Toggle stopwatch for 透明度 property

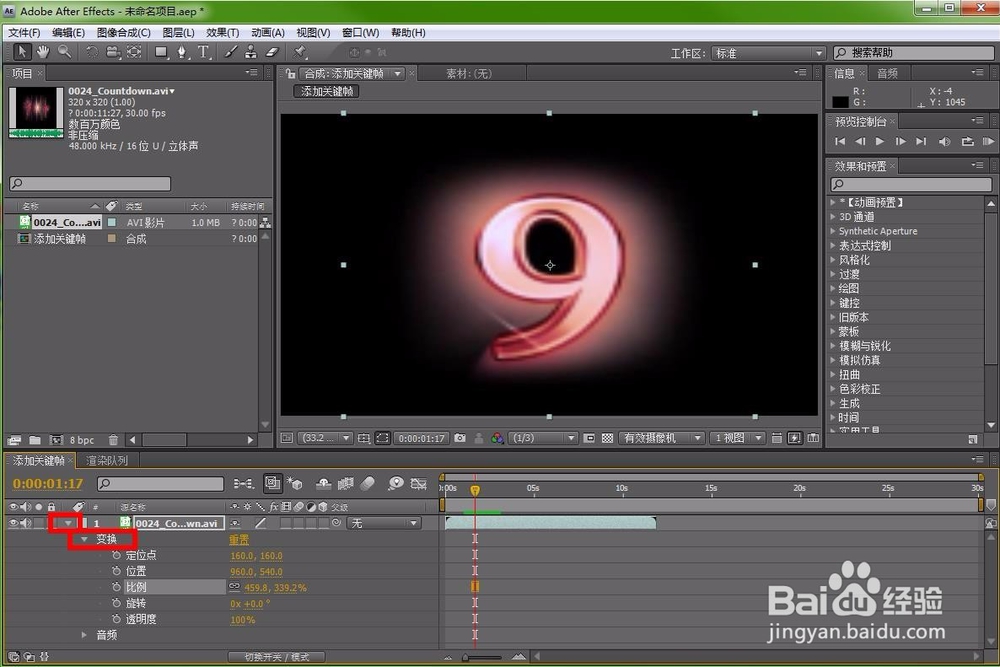pyautogui.click(x=116, y=619)
